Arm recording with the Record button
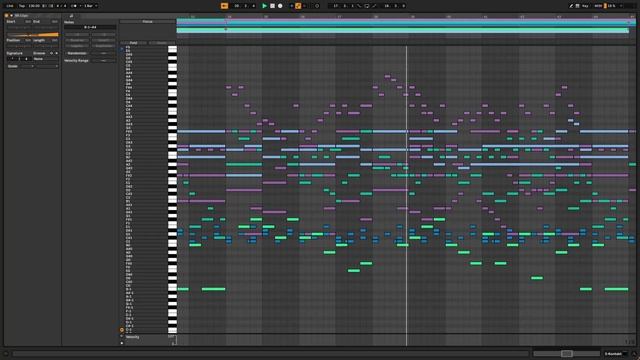 pos(280,6)
